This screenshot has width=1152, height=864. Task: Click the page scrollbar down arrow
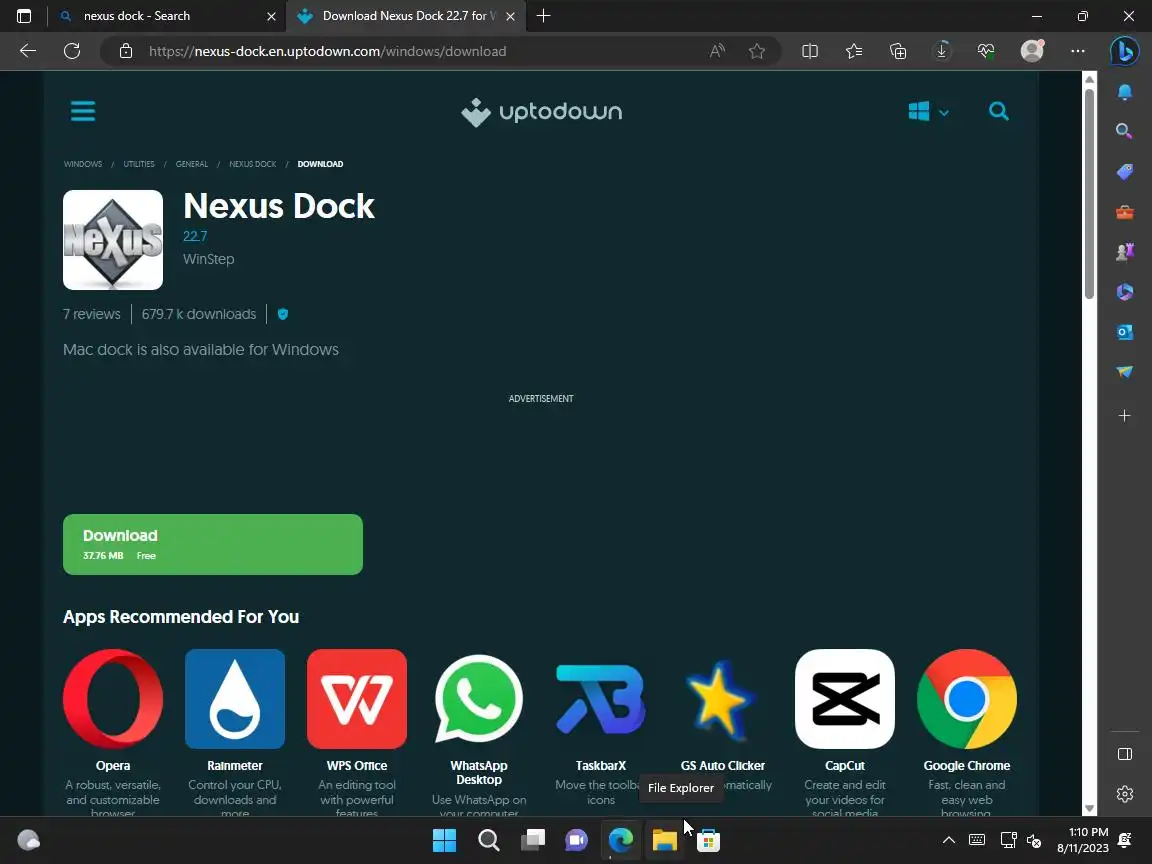tap(1090, 808)
